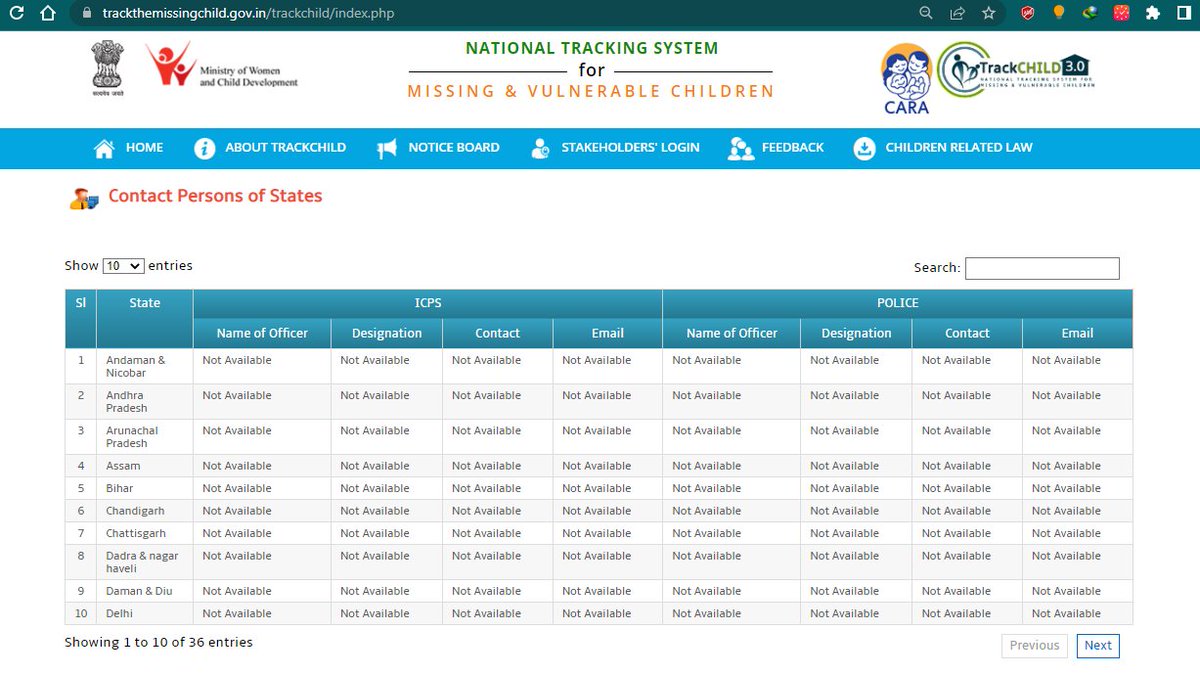Open the red shield extension icon
This screenshot has width=1200, height=675.
[1027, 14]
